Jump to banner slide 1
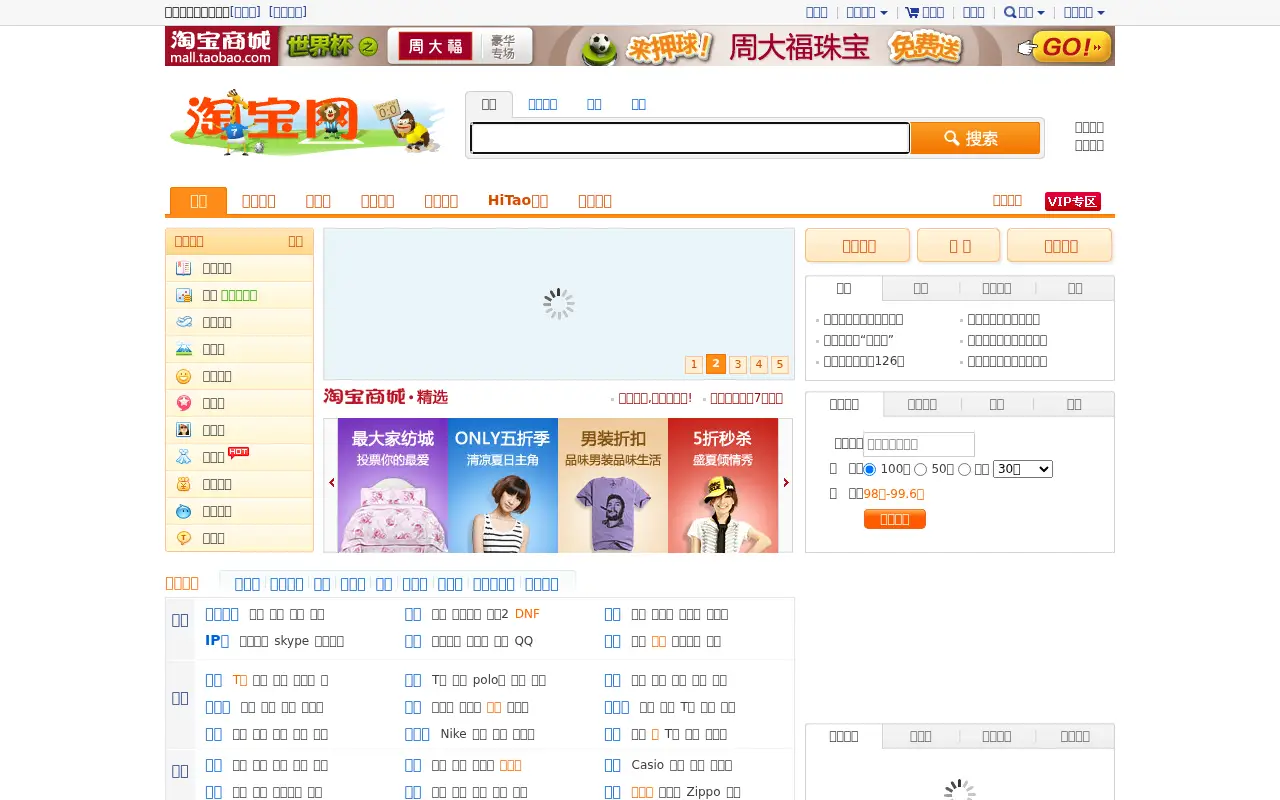Image resolution: width=1280 pixels, height=800 pixels. click(693, 365)
